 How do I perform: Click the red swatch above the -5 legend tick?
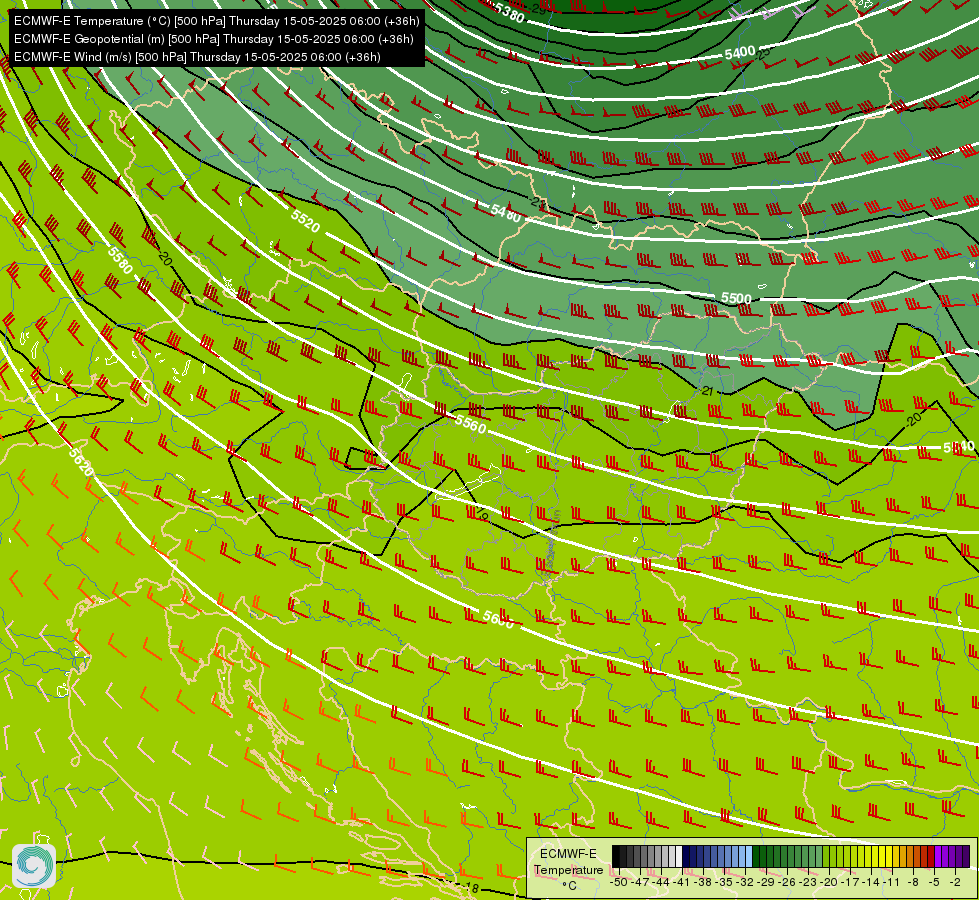point(930,856)
